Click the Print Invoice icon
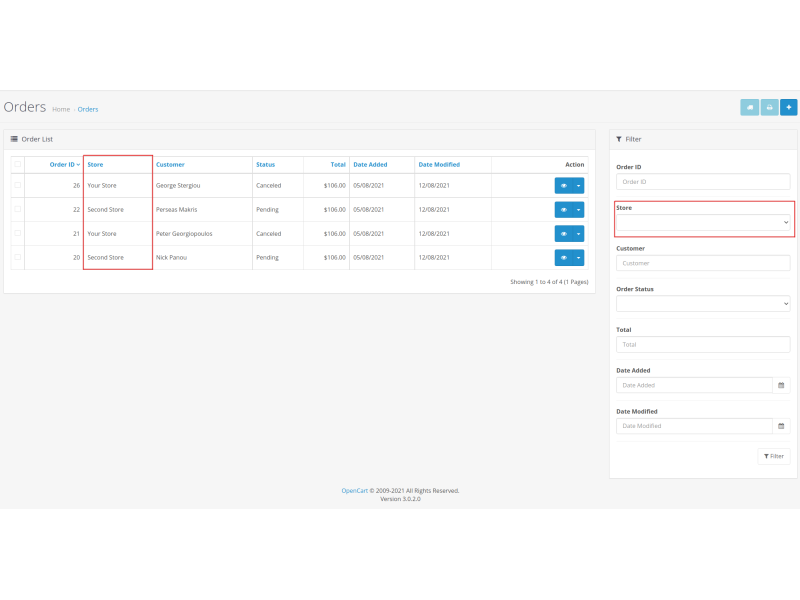Screen dimensions: 800x600 pos(769,107)
